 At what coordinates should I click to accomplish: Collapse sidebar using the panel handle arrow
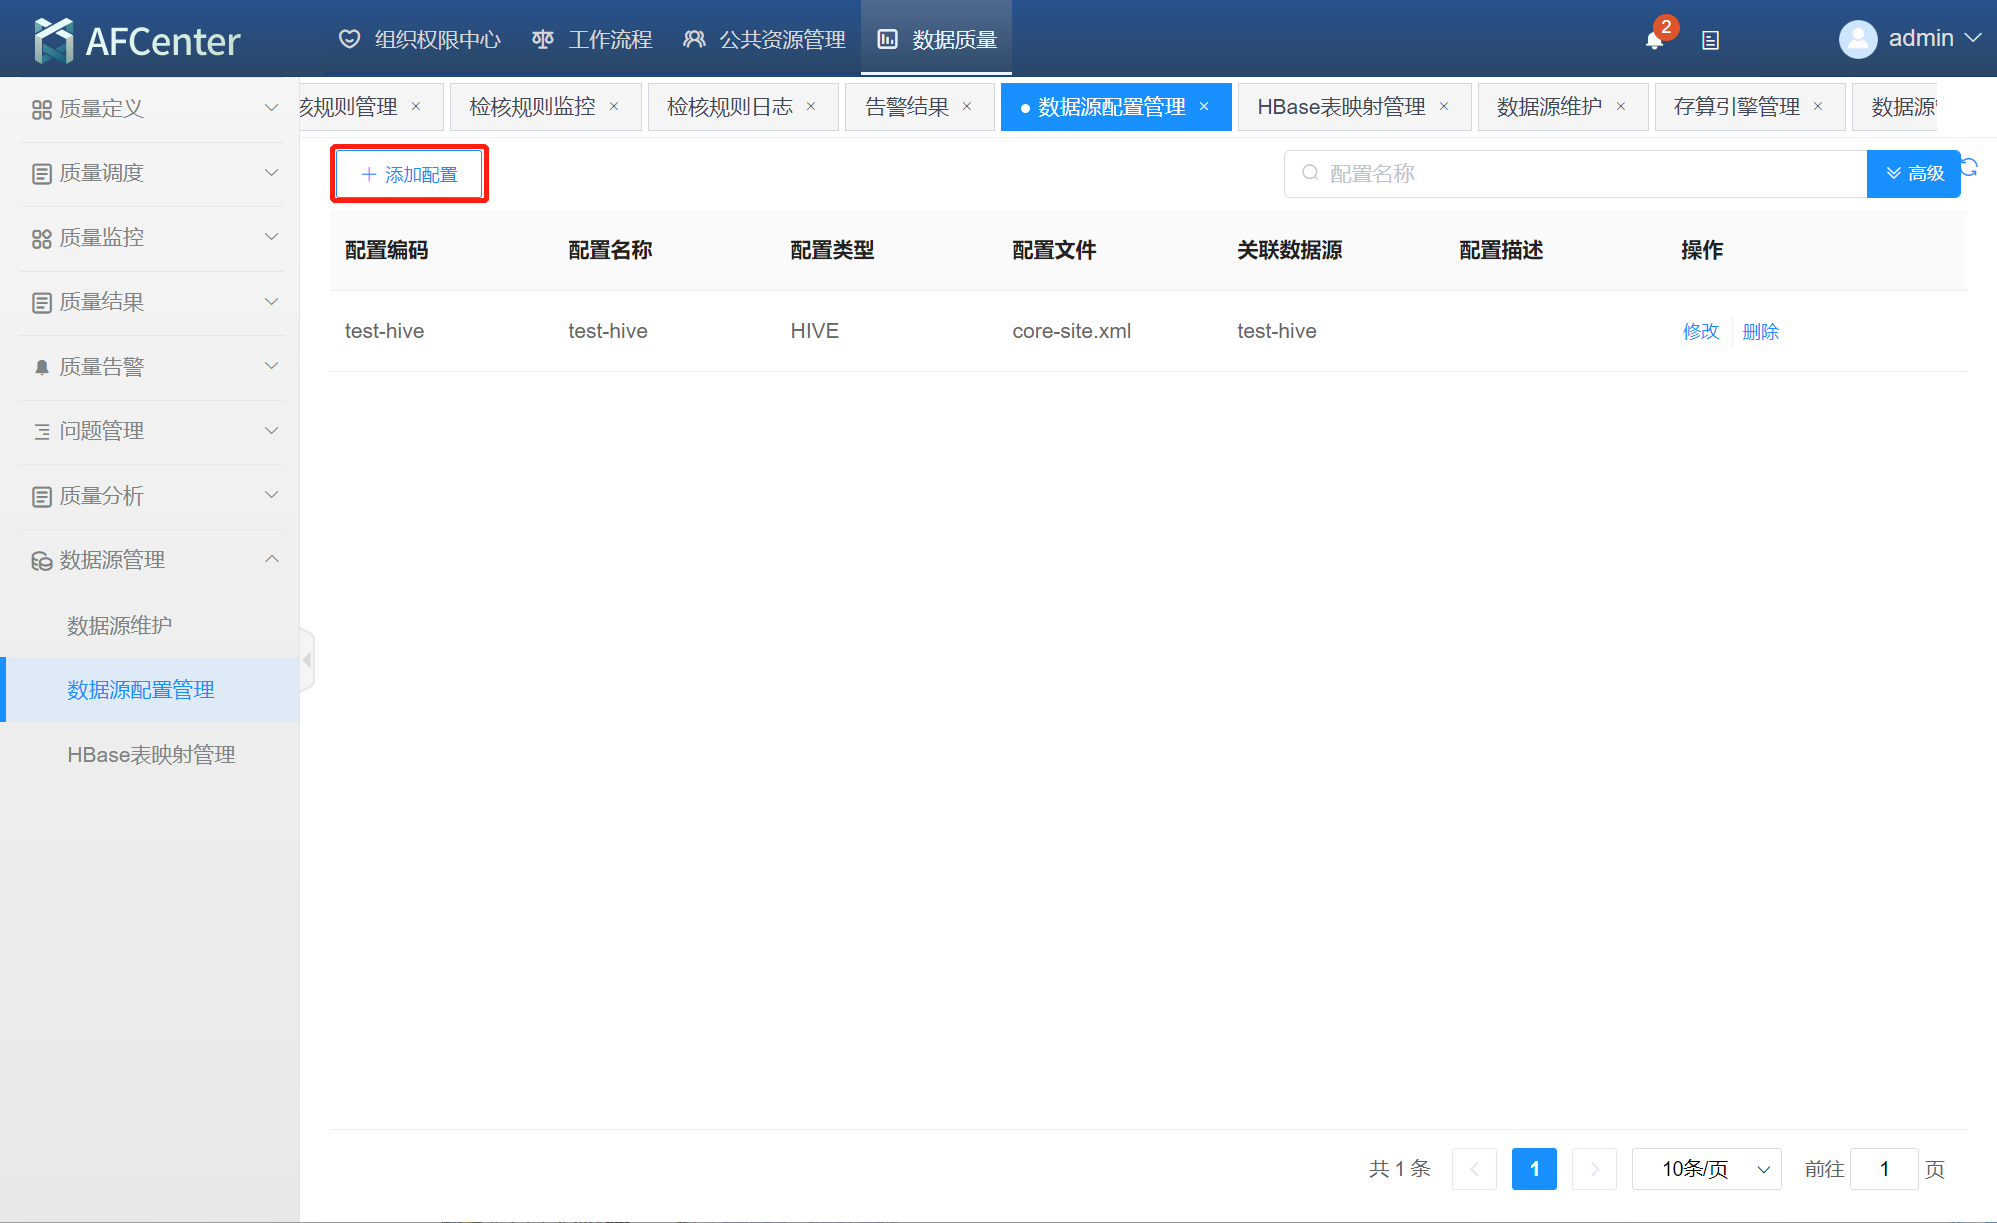pos(307,660)
